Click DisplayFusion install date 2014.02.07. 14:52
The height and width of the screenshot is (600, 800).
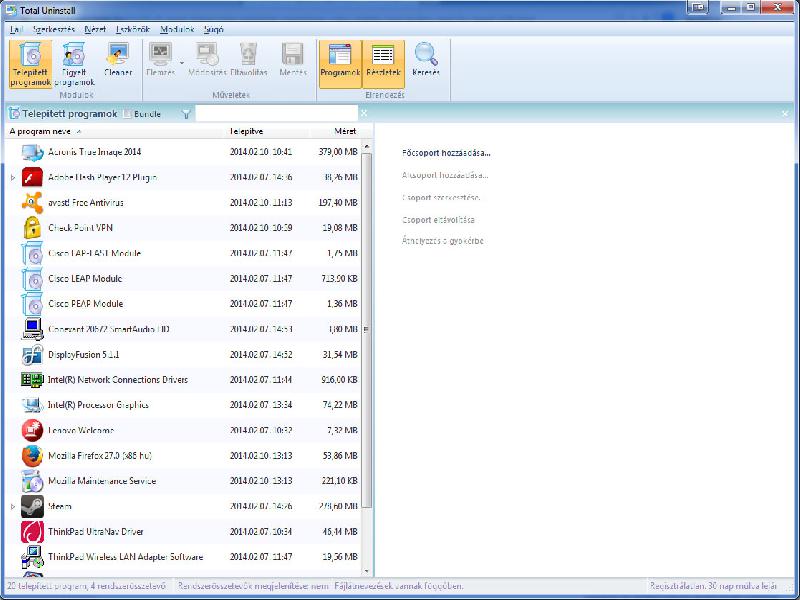tap(261, 355)
